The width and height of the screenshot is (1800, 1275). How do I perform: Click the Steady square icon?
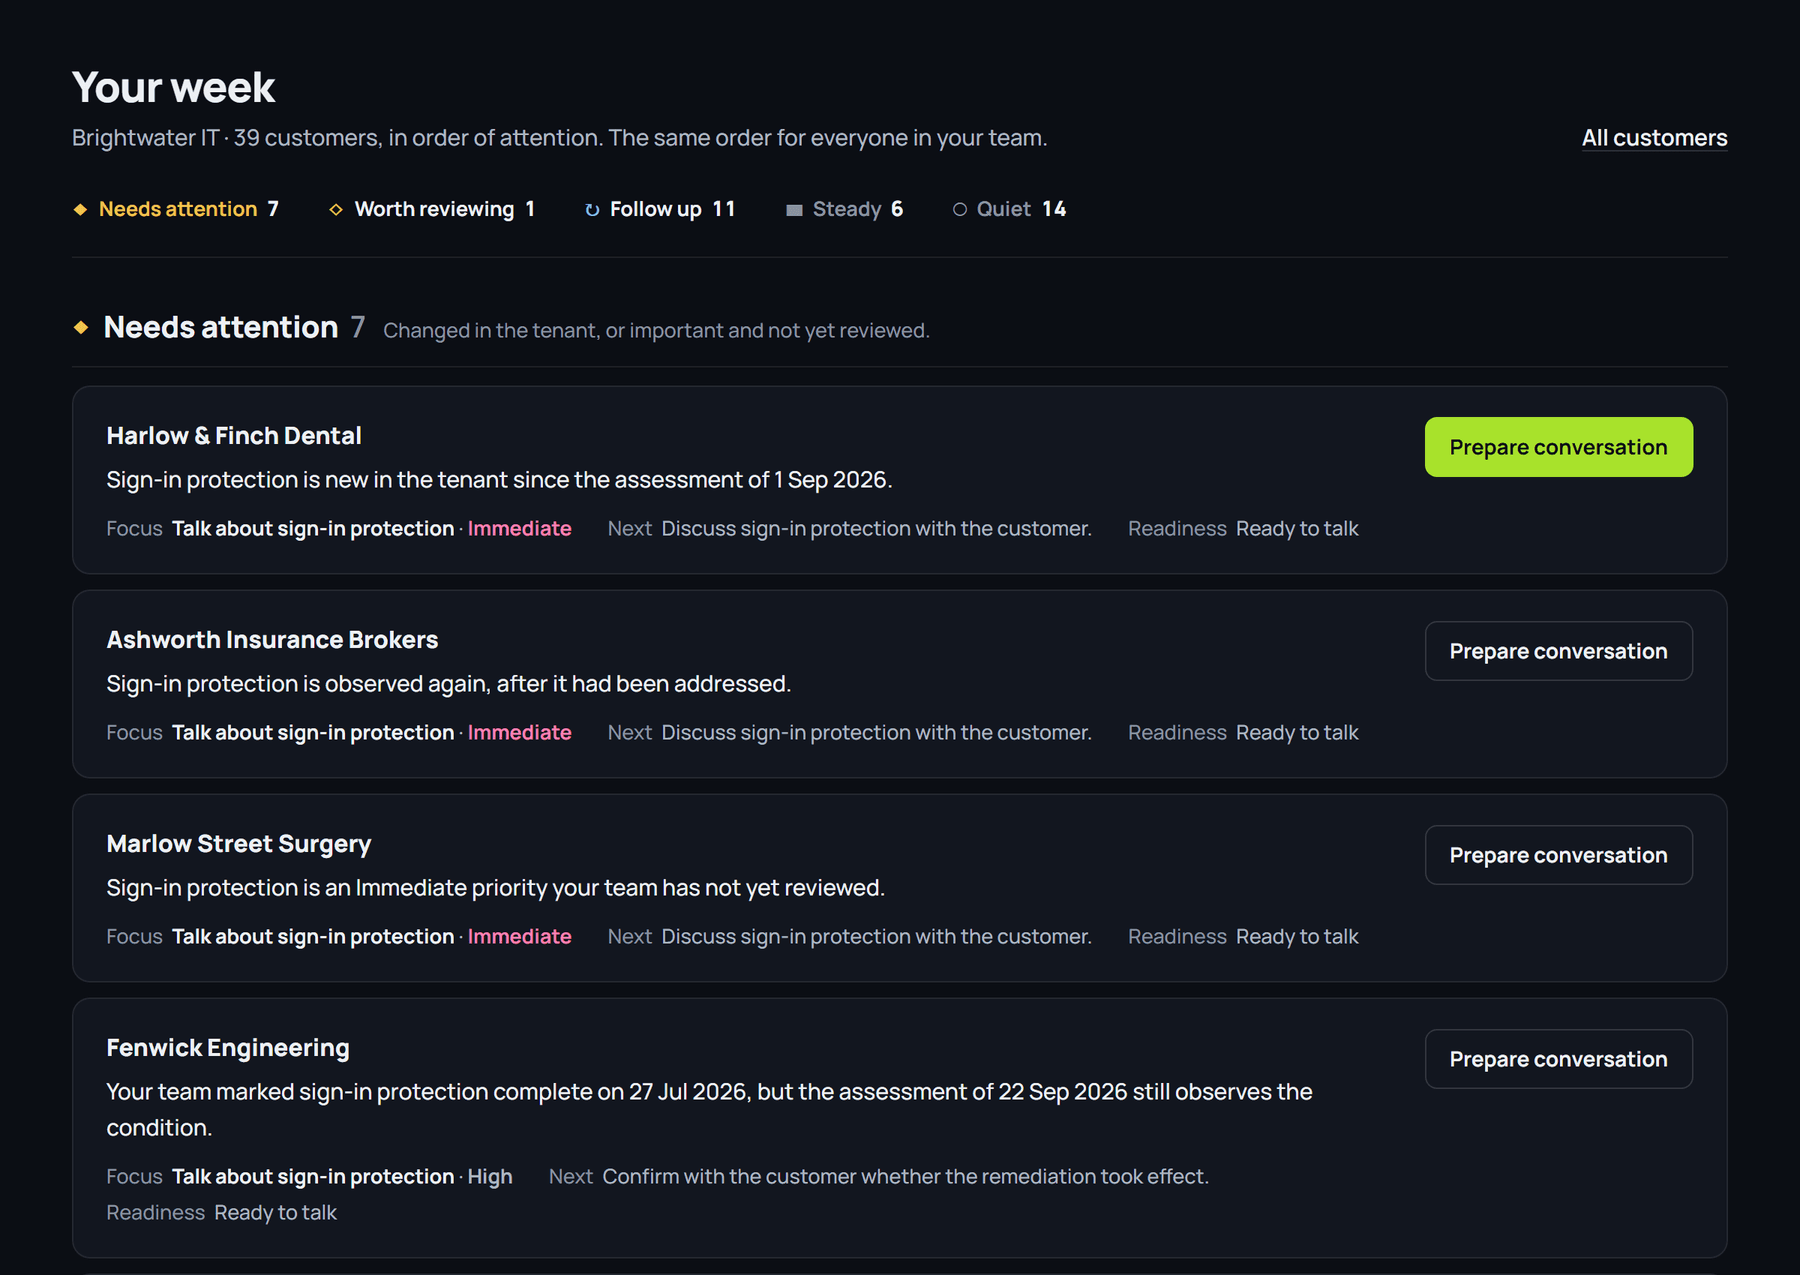point(794,210)
